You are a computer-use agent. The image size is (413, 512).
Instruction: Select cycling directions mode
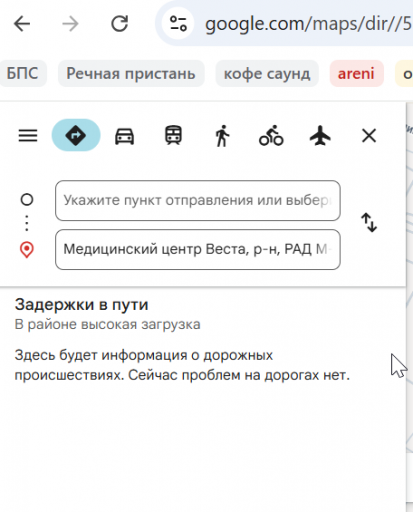tap(271, 136)
